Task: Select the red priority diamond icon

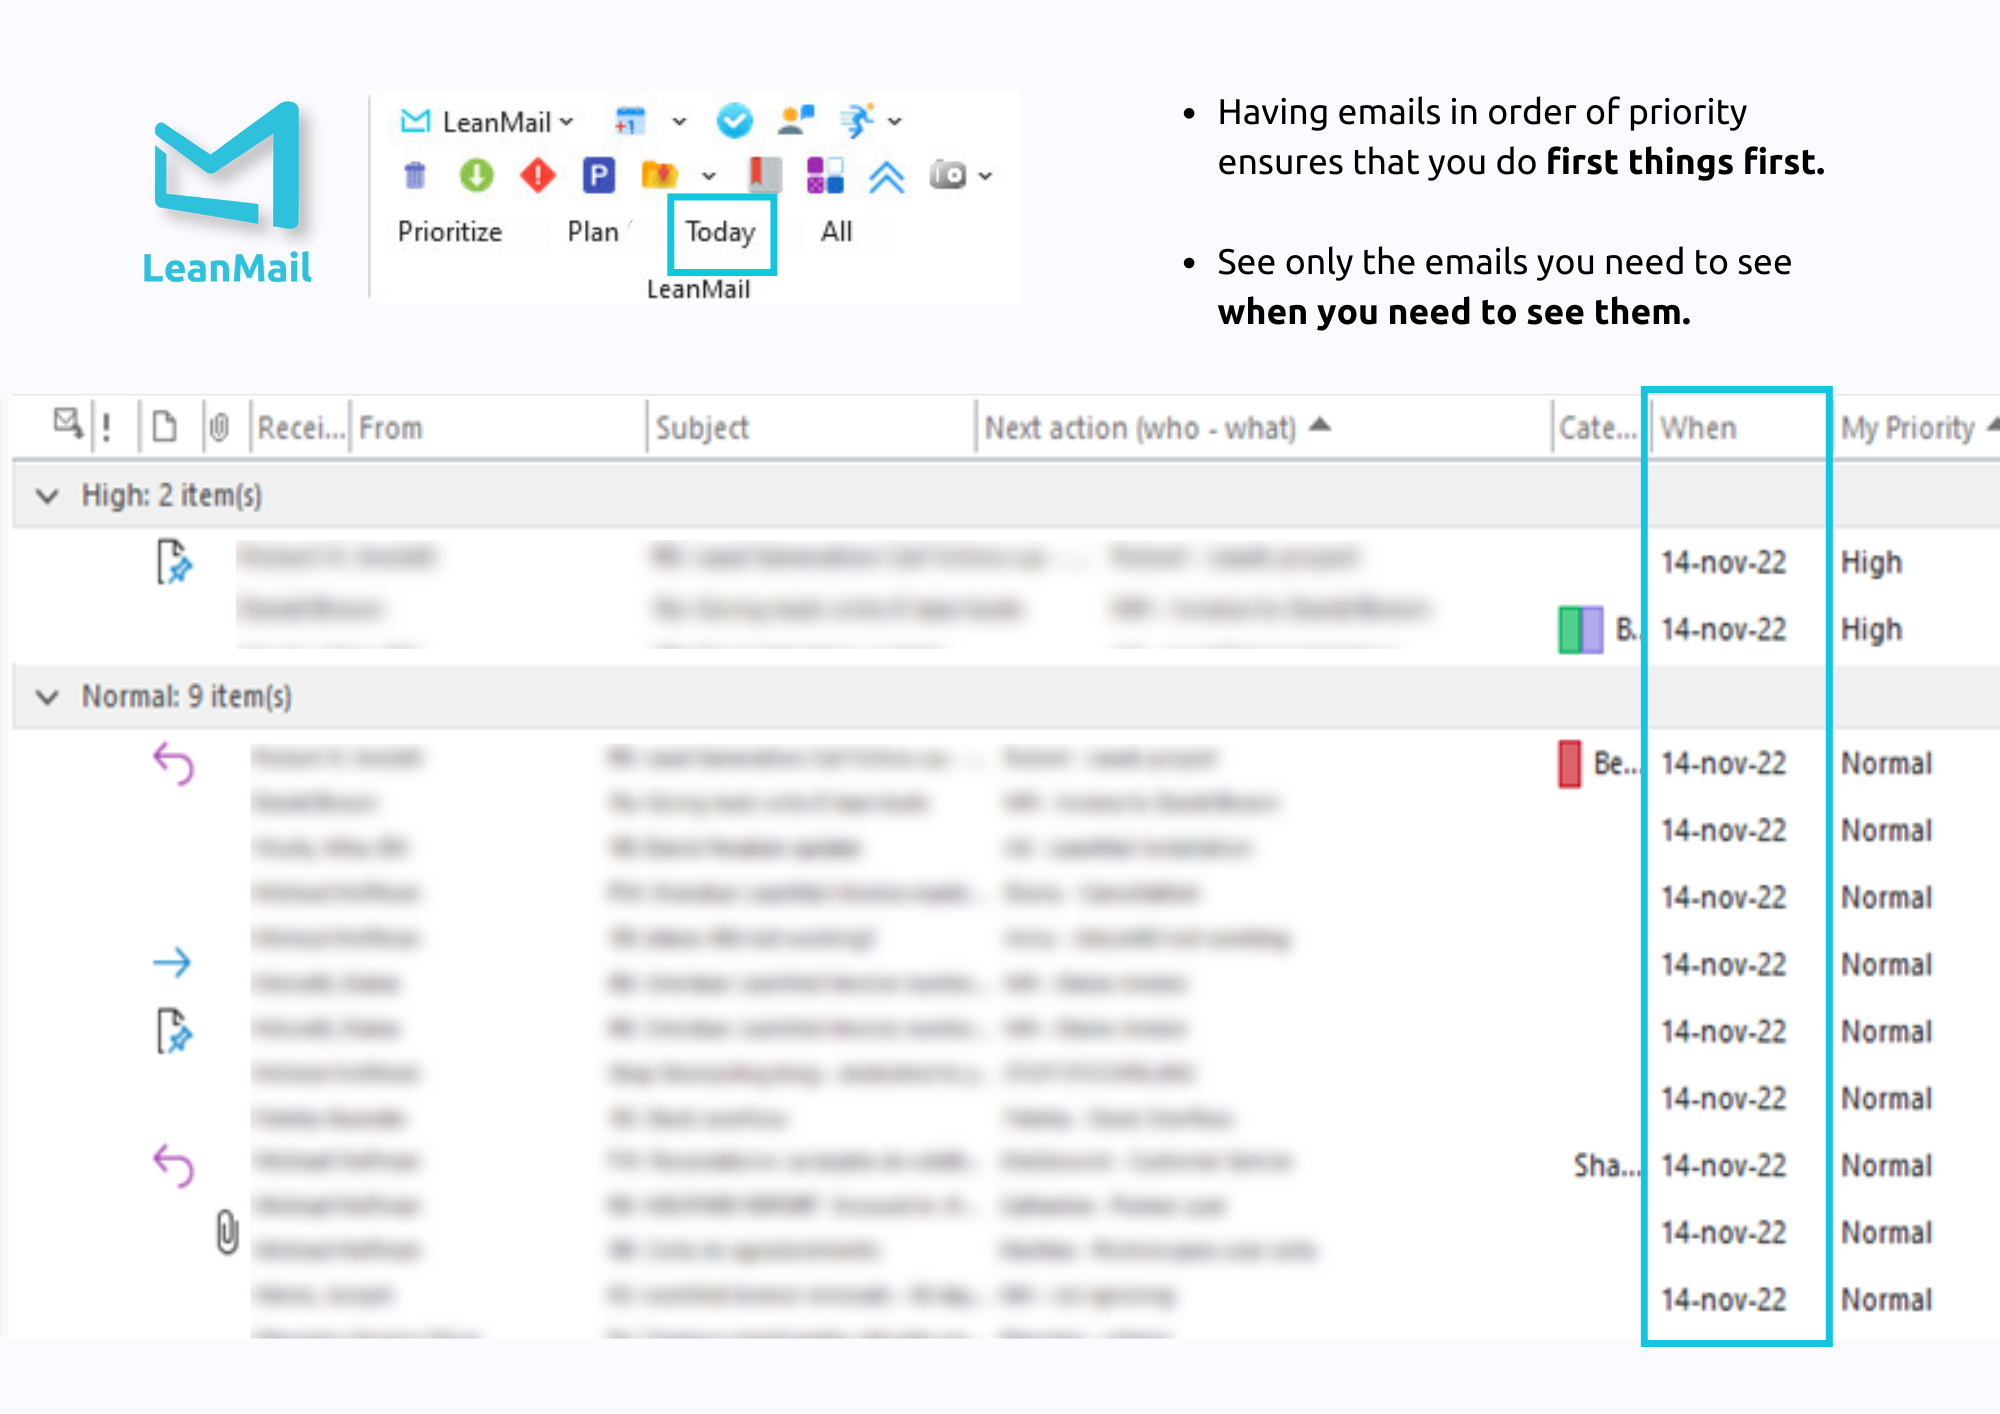Action: pyautogui.click(x=537, y=175)
